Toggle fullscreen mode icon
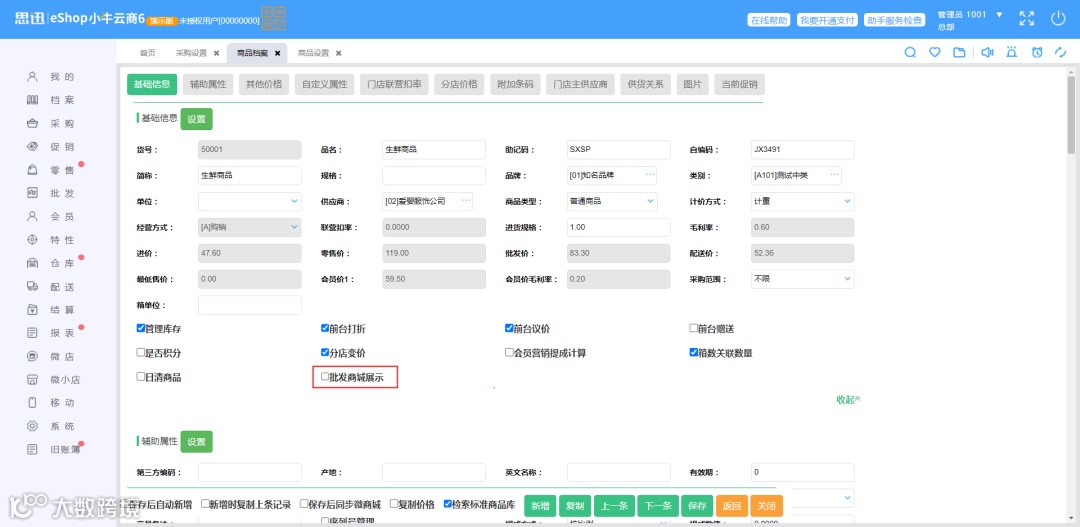Viewport: 1080px width, 527px height. [1026, 19]
